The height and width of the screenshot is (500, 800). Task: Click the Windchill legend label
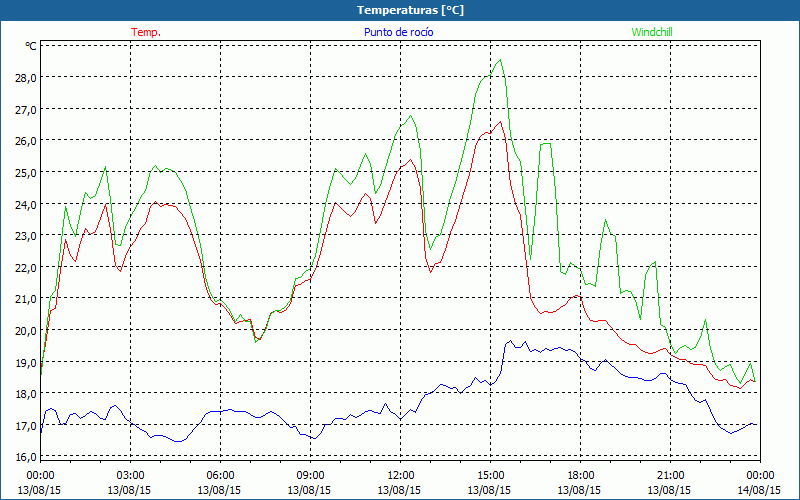[652, 32]
